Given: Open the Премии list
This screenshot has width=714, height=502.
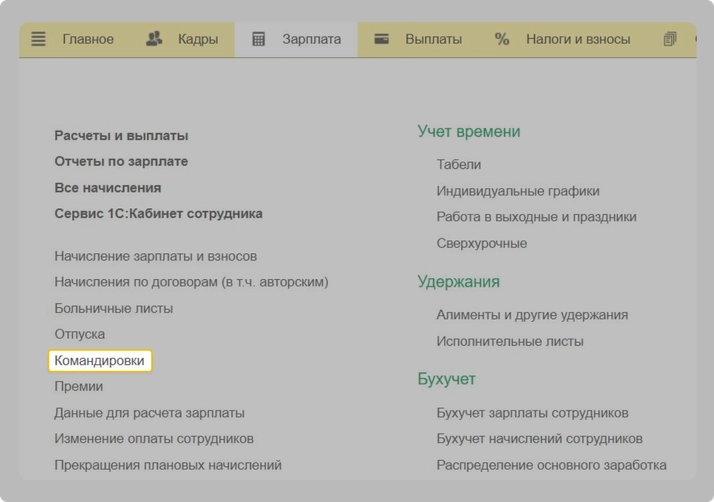Looking at the screenshot, I should click(x=79, y=386).
